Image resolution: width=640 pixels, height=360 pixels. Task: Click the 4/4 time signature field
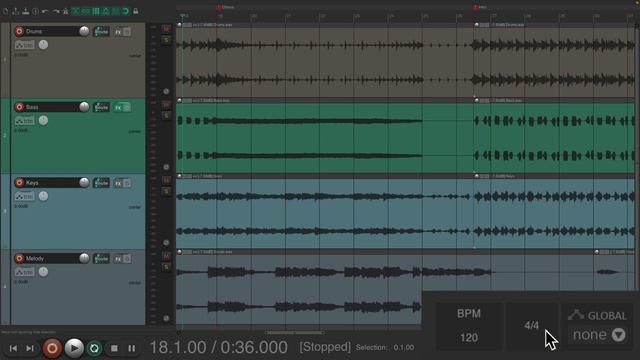[x=531, y=325]
